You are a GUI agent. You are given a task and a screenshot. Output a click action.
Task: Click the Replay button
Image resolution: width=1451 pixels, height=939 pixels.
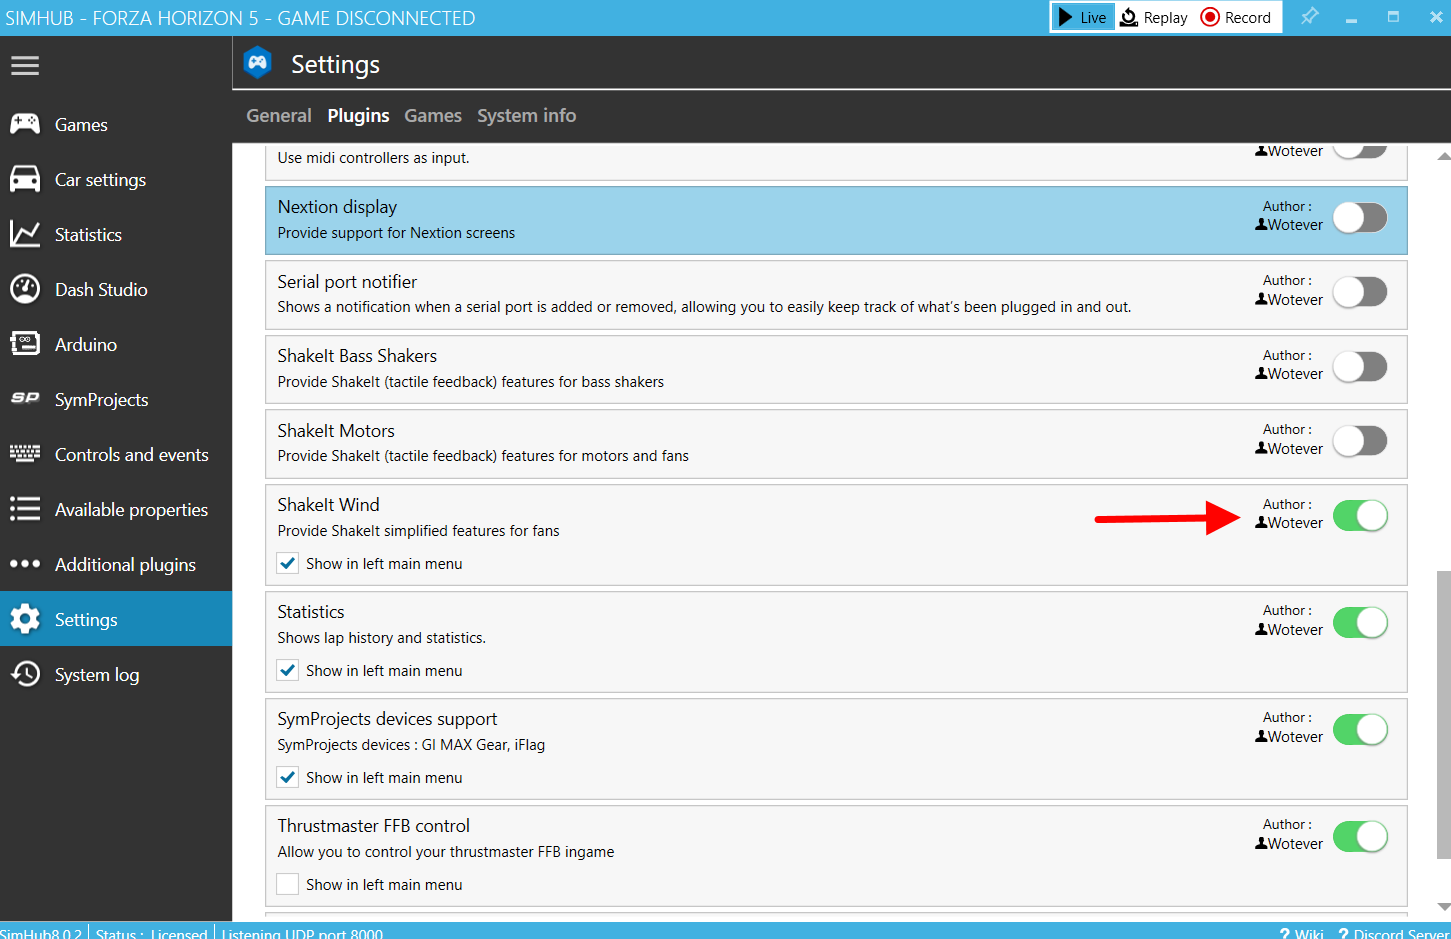pyautogui.click(x=1154, y=17)
